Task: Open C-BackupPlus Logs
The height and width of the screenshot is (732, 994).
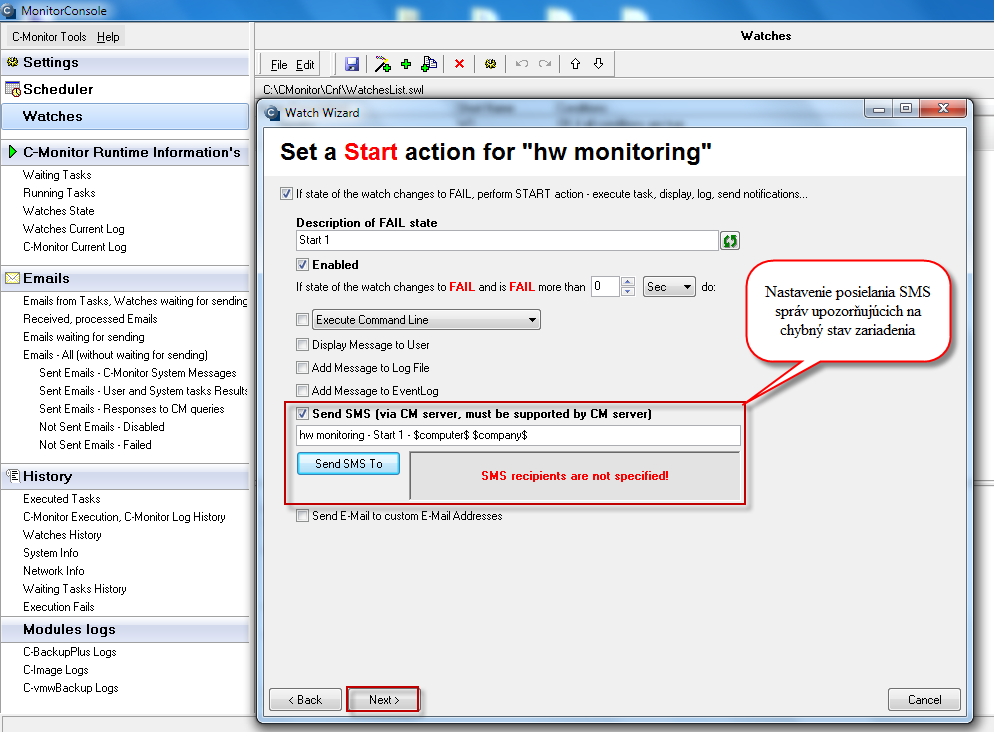Action: pyautogui.click(x=70, y=652)
